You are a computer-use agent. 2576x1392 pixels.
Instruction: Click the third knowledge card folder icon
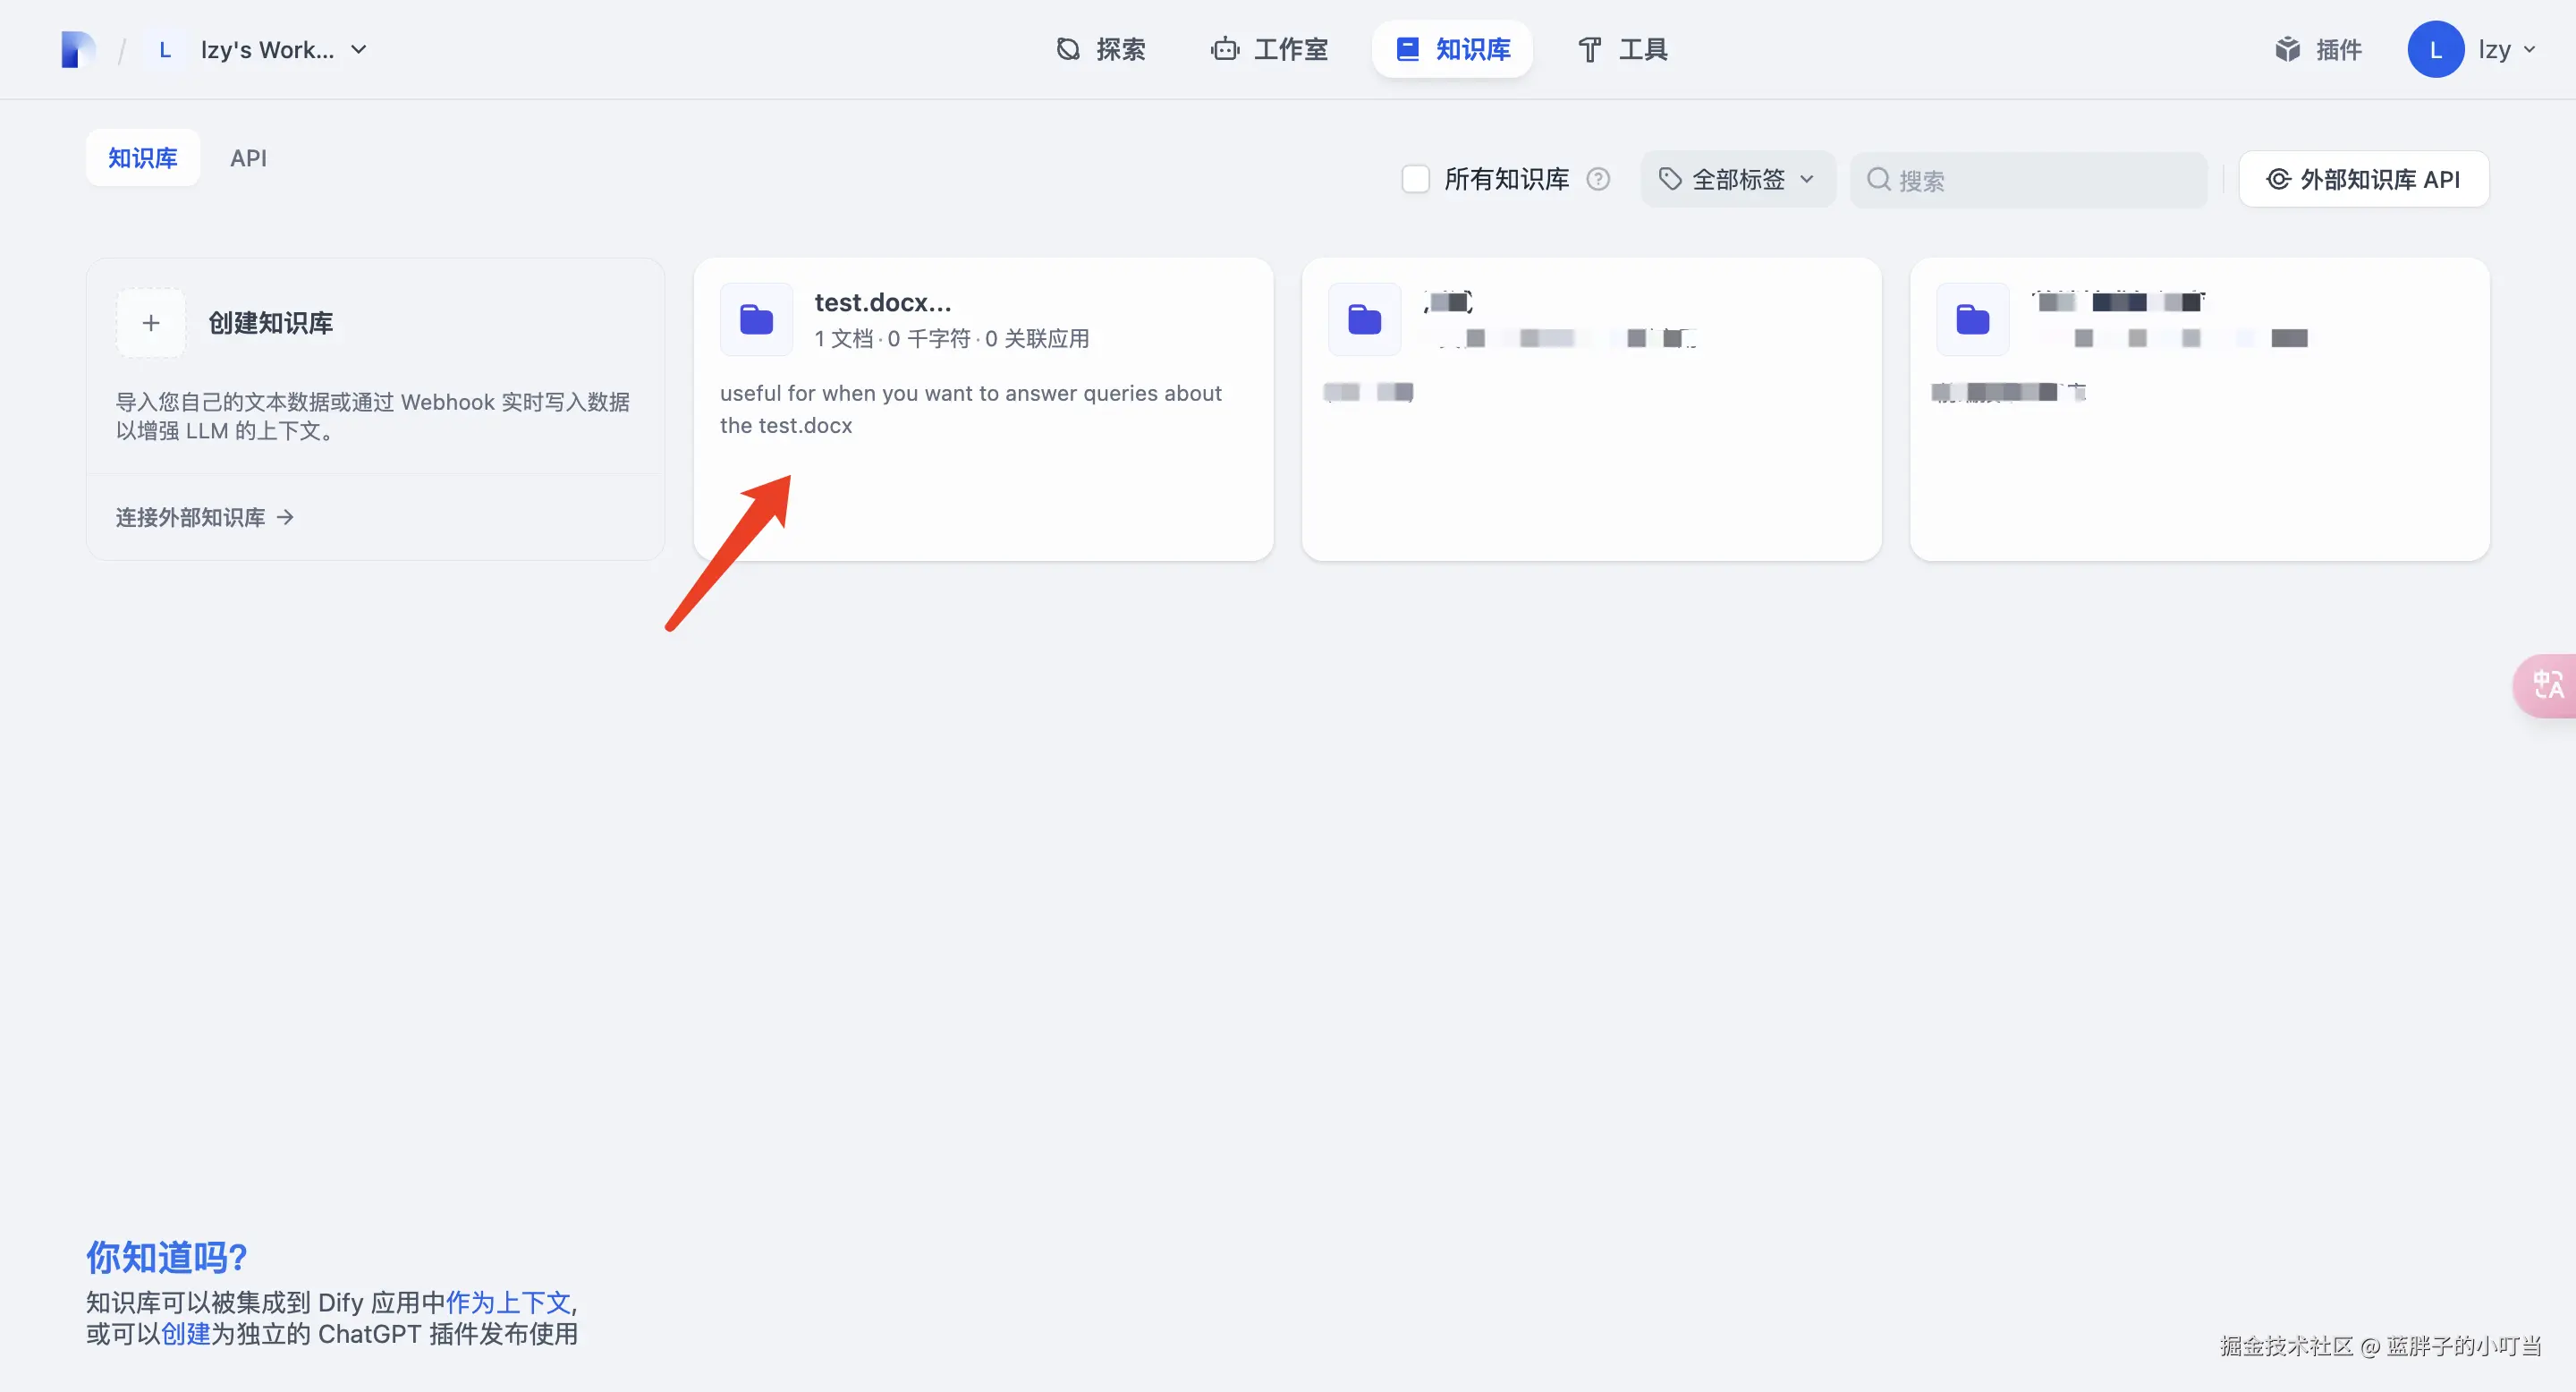tap(1972, 320)
